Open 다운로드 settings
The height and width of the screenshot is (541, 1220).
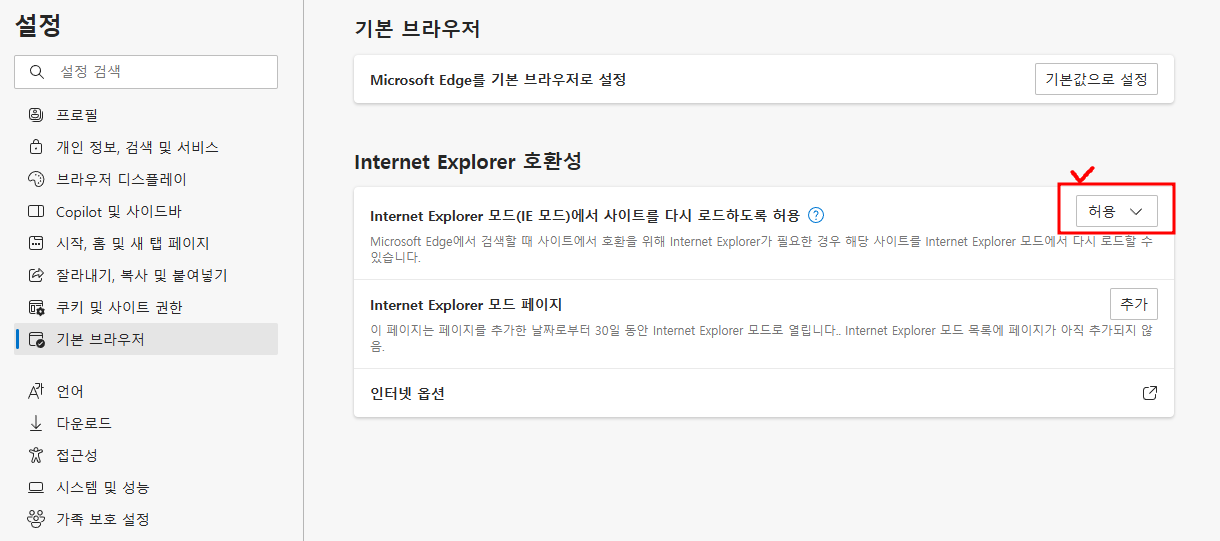click(x=147, y=423)
